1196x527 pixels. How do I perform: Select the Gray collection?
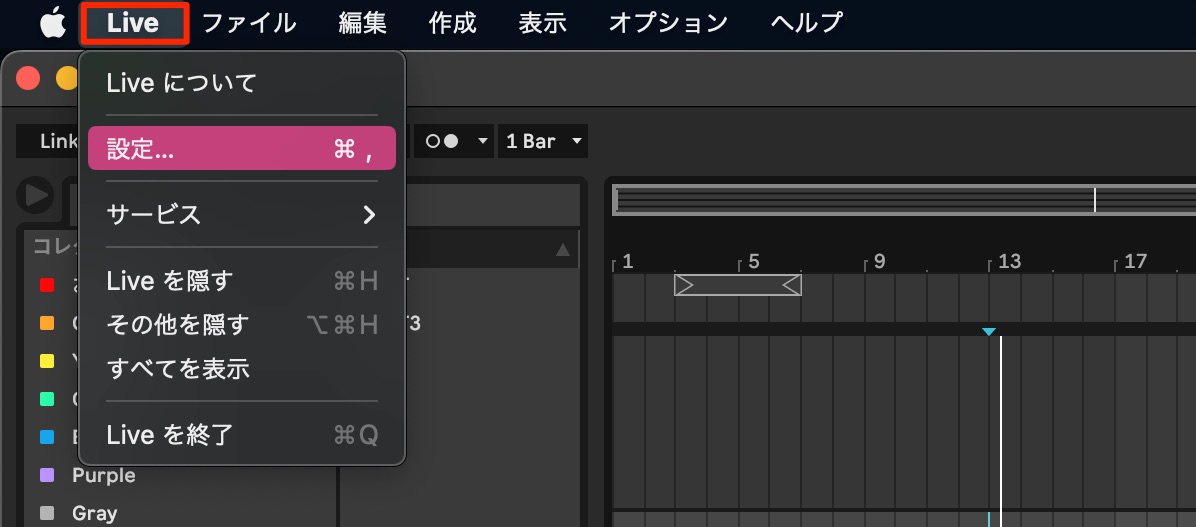[95, 513]
